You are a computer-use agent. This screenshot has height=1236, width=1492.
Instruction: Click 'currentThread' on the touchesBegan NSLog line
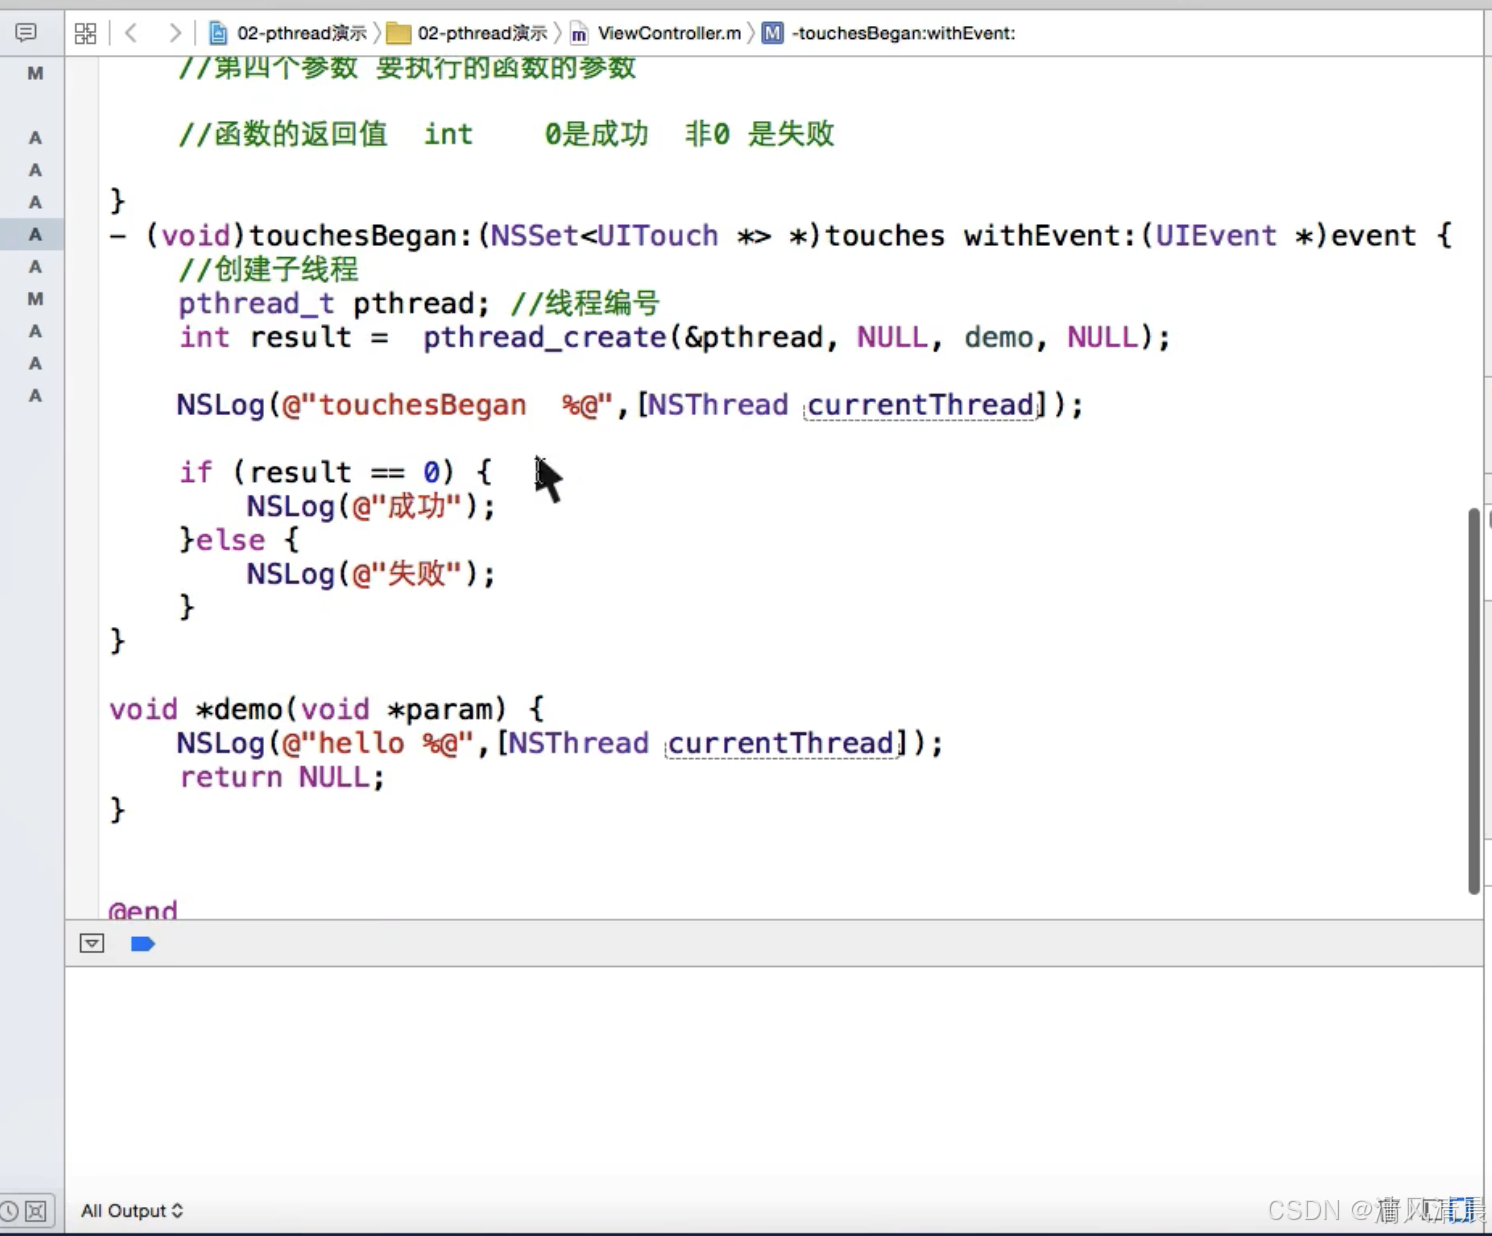pos(920,405)
